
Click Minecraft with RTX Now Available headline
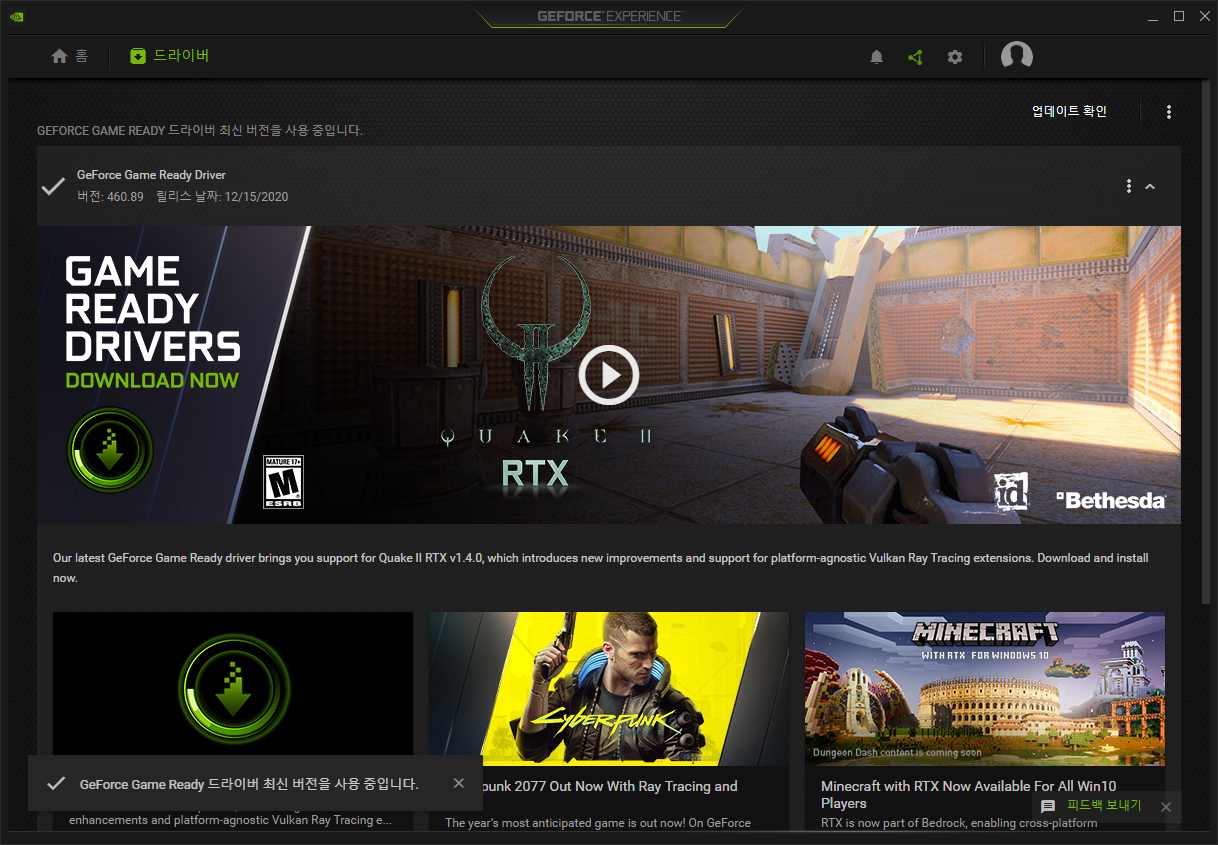(968, 794)
